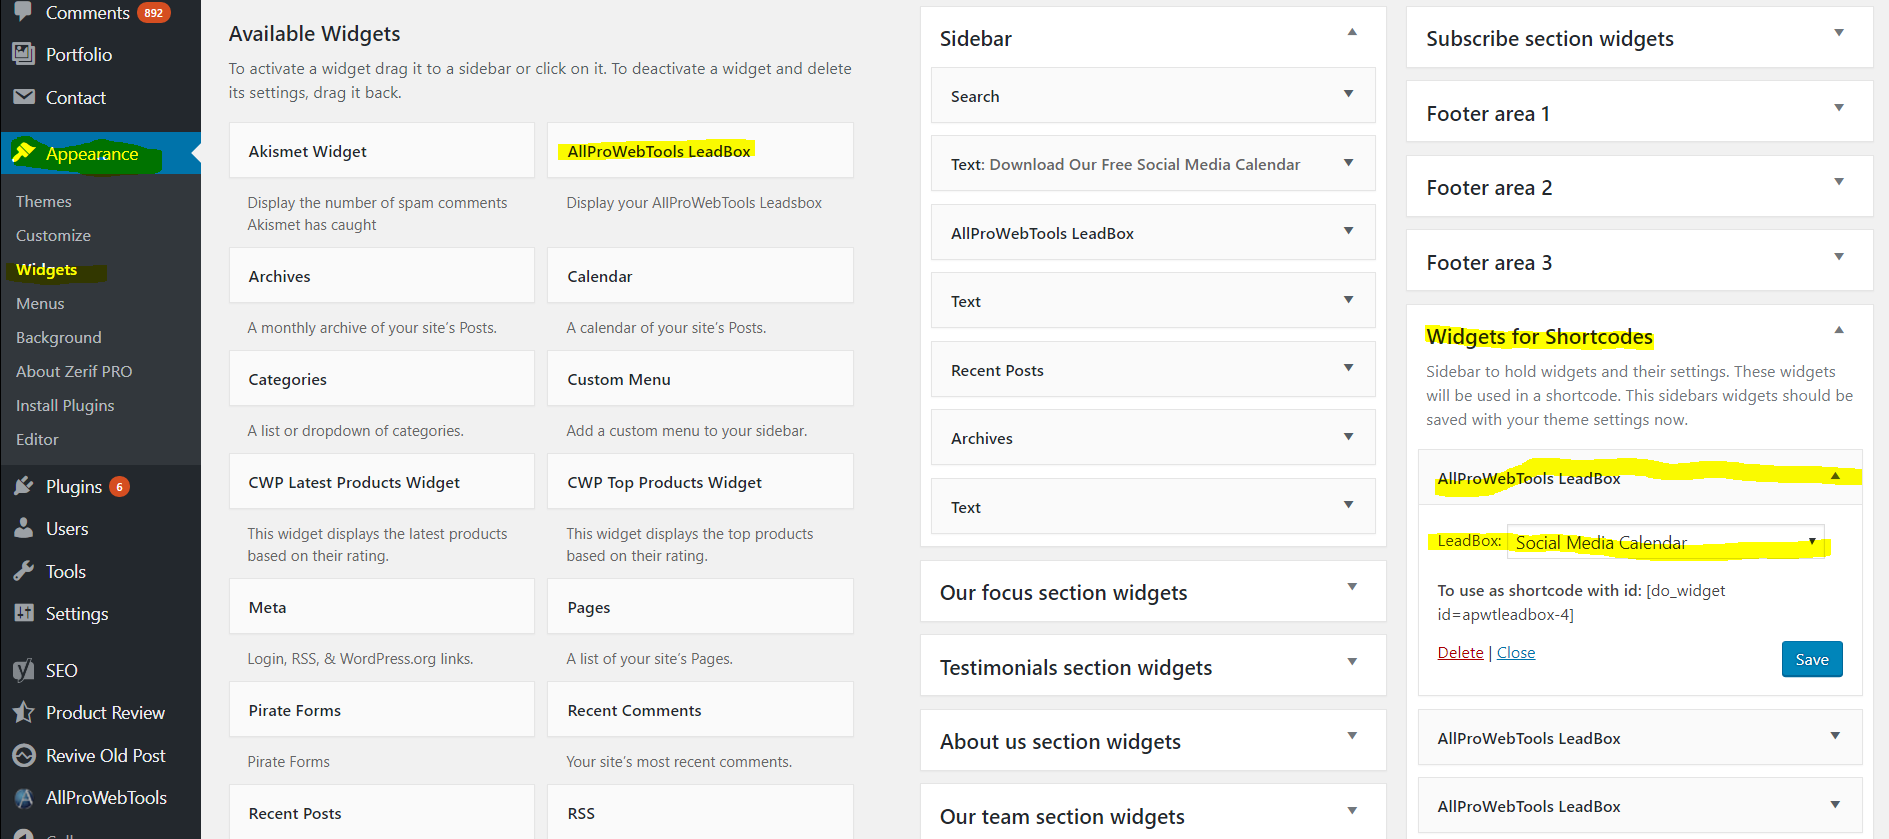Click the Meta available widget
1889x839 pixels.
tap(382, 607)
